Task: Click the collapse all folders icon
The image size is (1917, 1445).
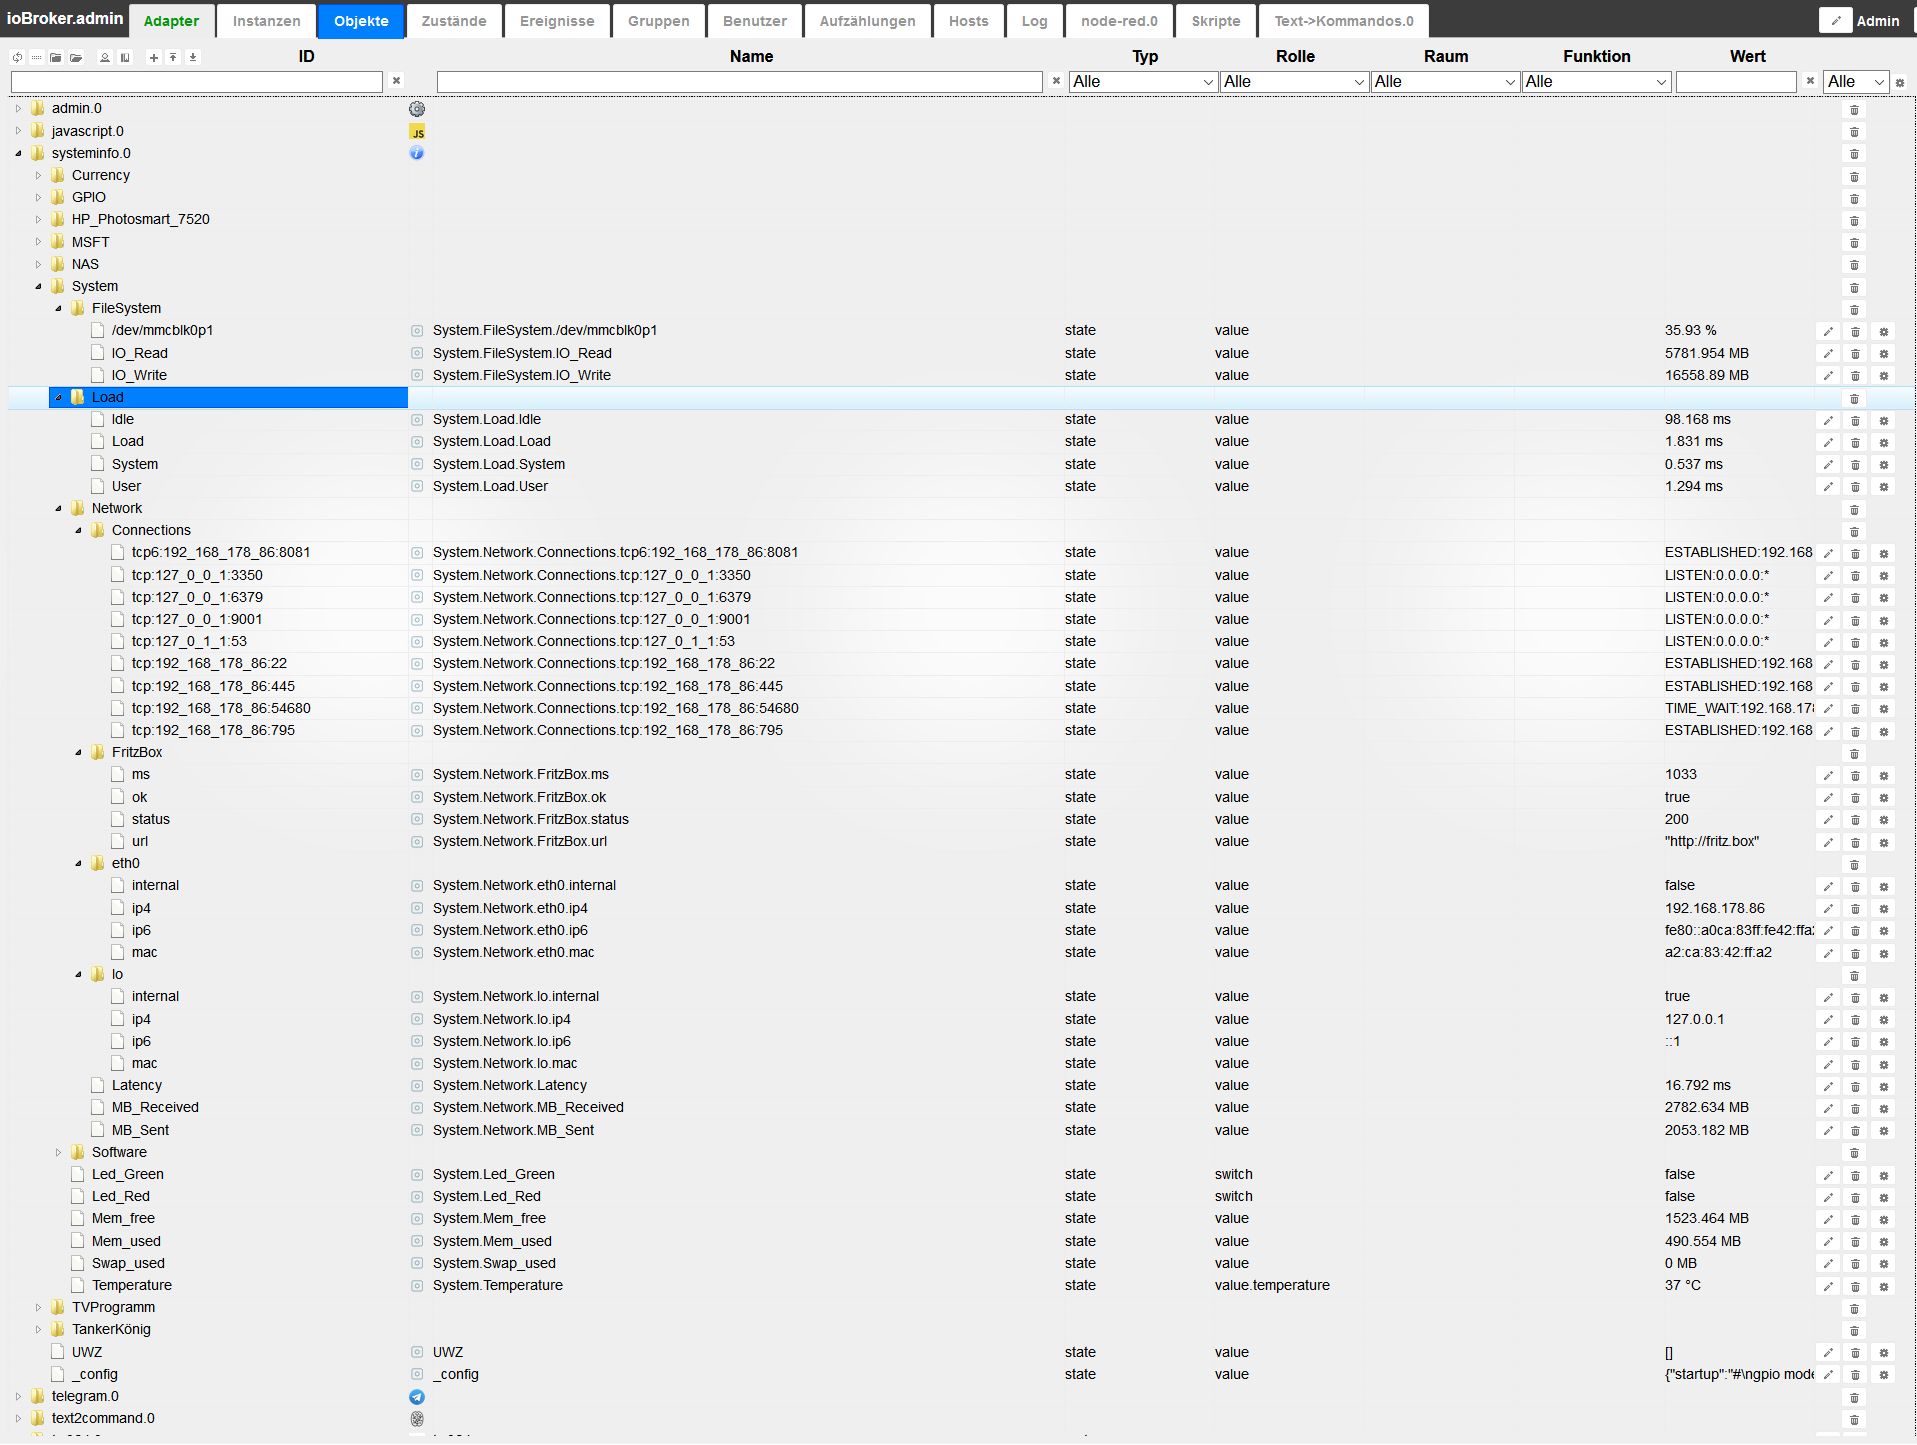Action: click(x=56, y=57)
